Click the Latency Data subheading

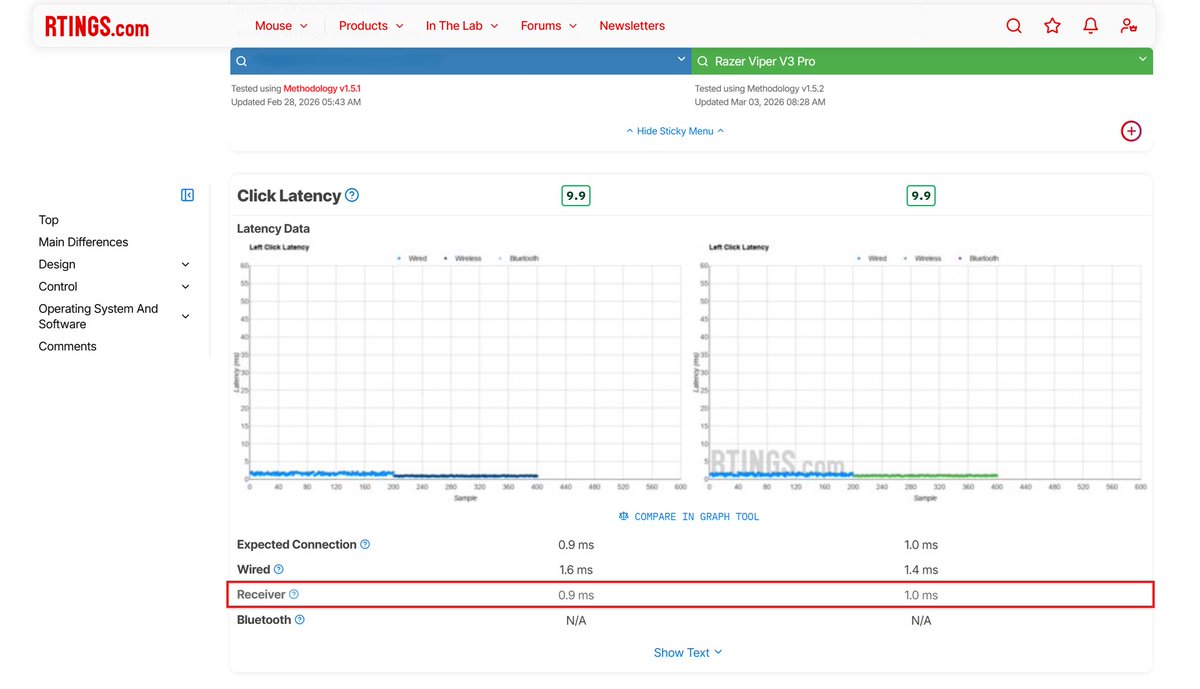coord(273,229)
